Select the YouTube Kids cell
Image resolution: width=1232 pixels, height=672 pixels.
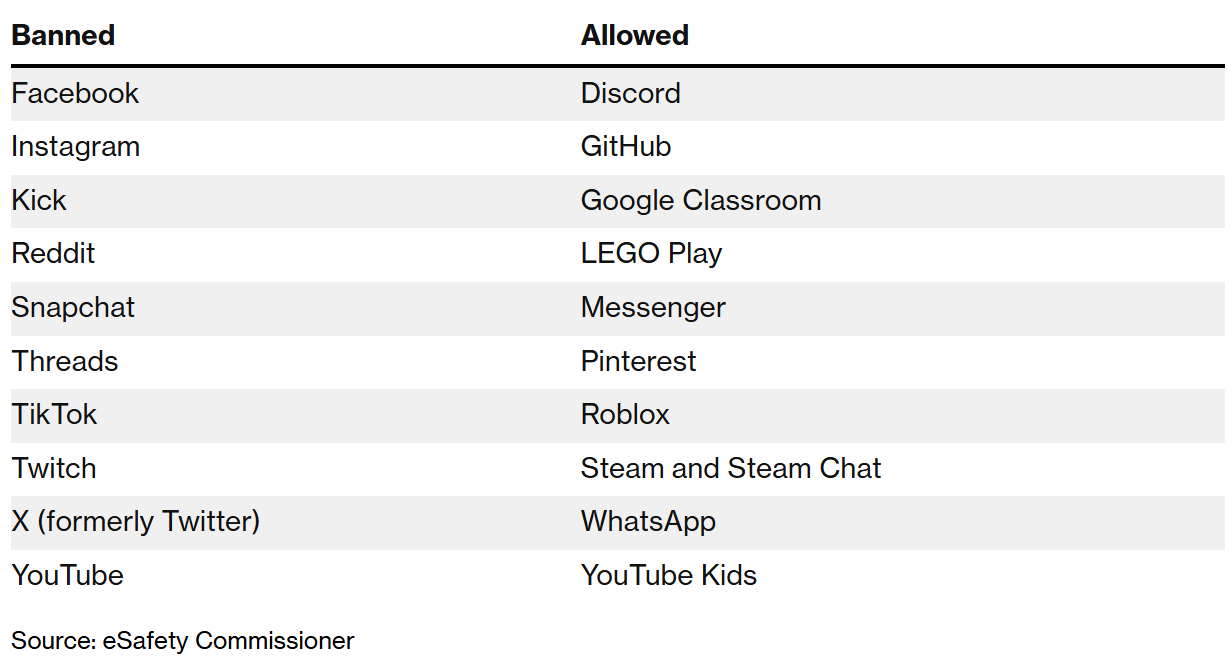tap(669, 576)
